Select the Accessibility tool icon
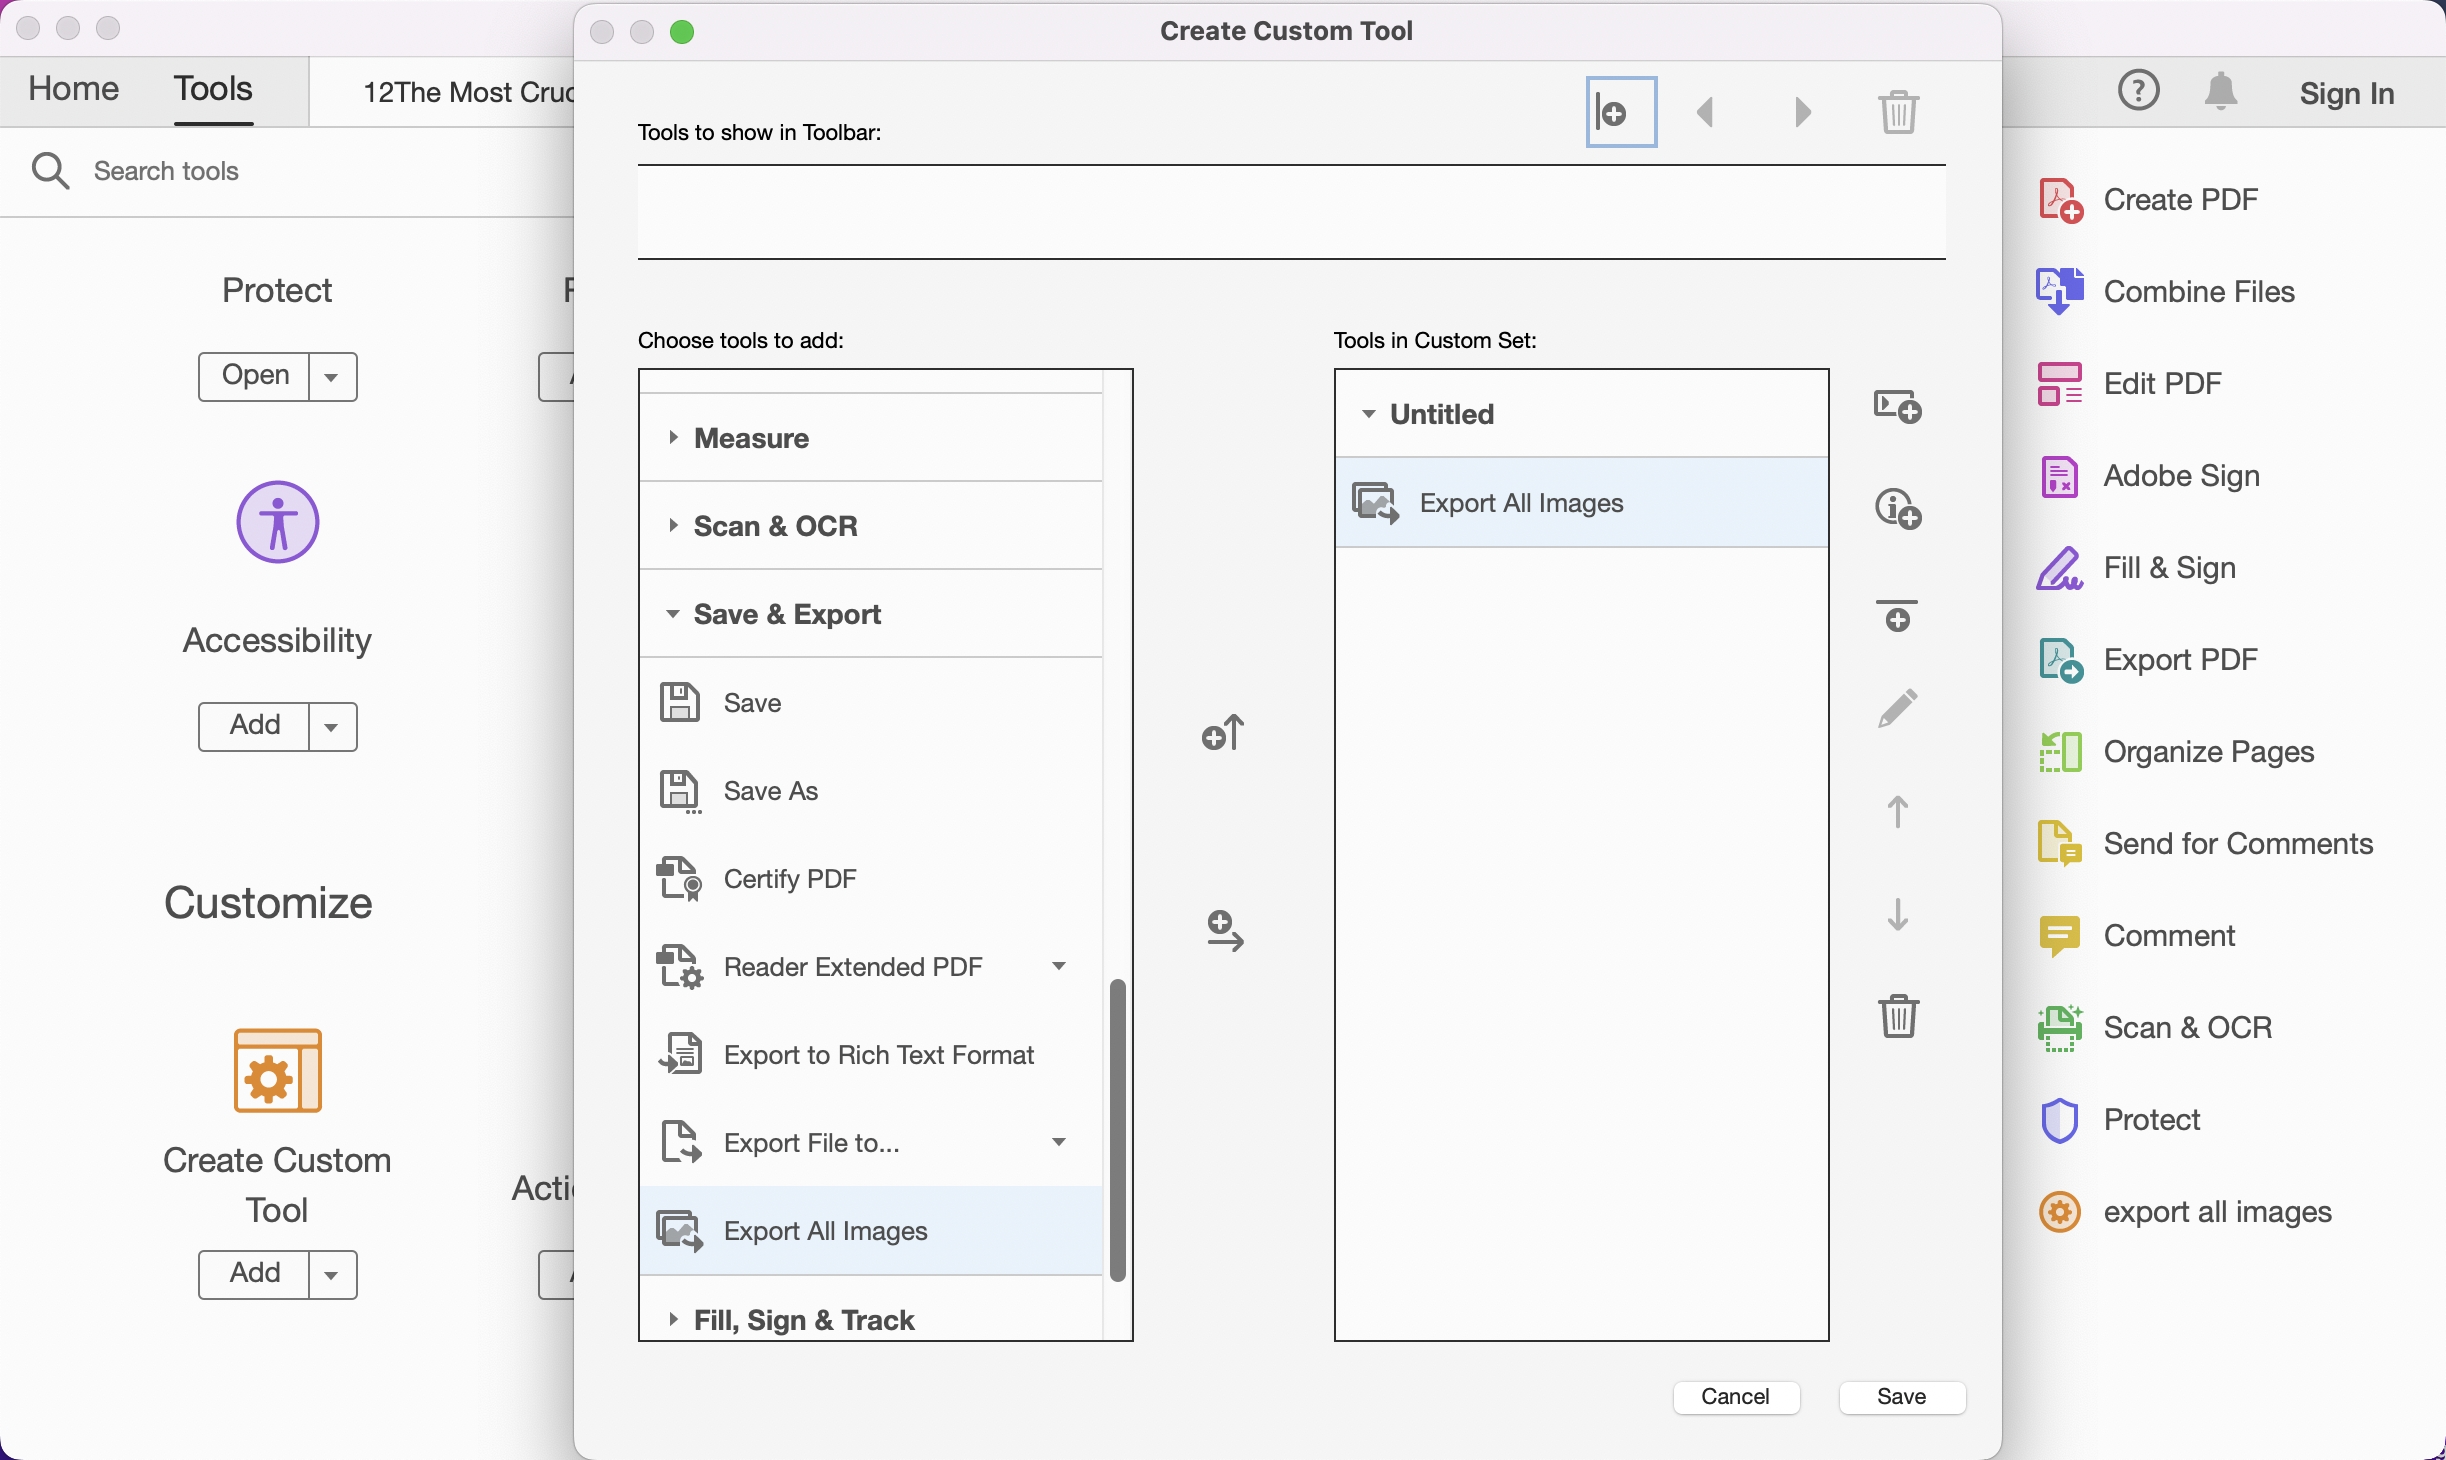 coord(276,522)
